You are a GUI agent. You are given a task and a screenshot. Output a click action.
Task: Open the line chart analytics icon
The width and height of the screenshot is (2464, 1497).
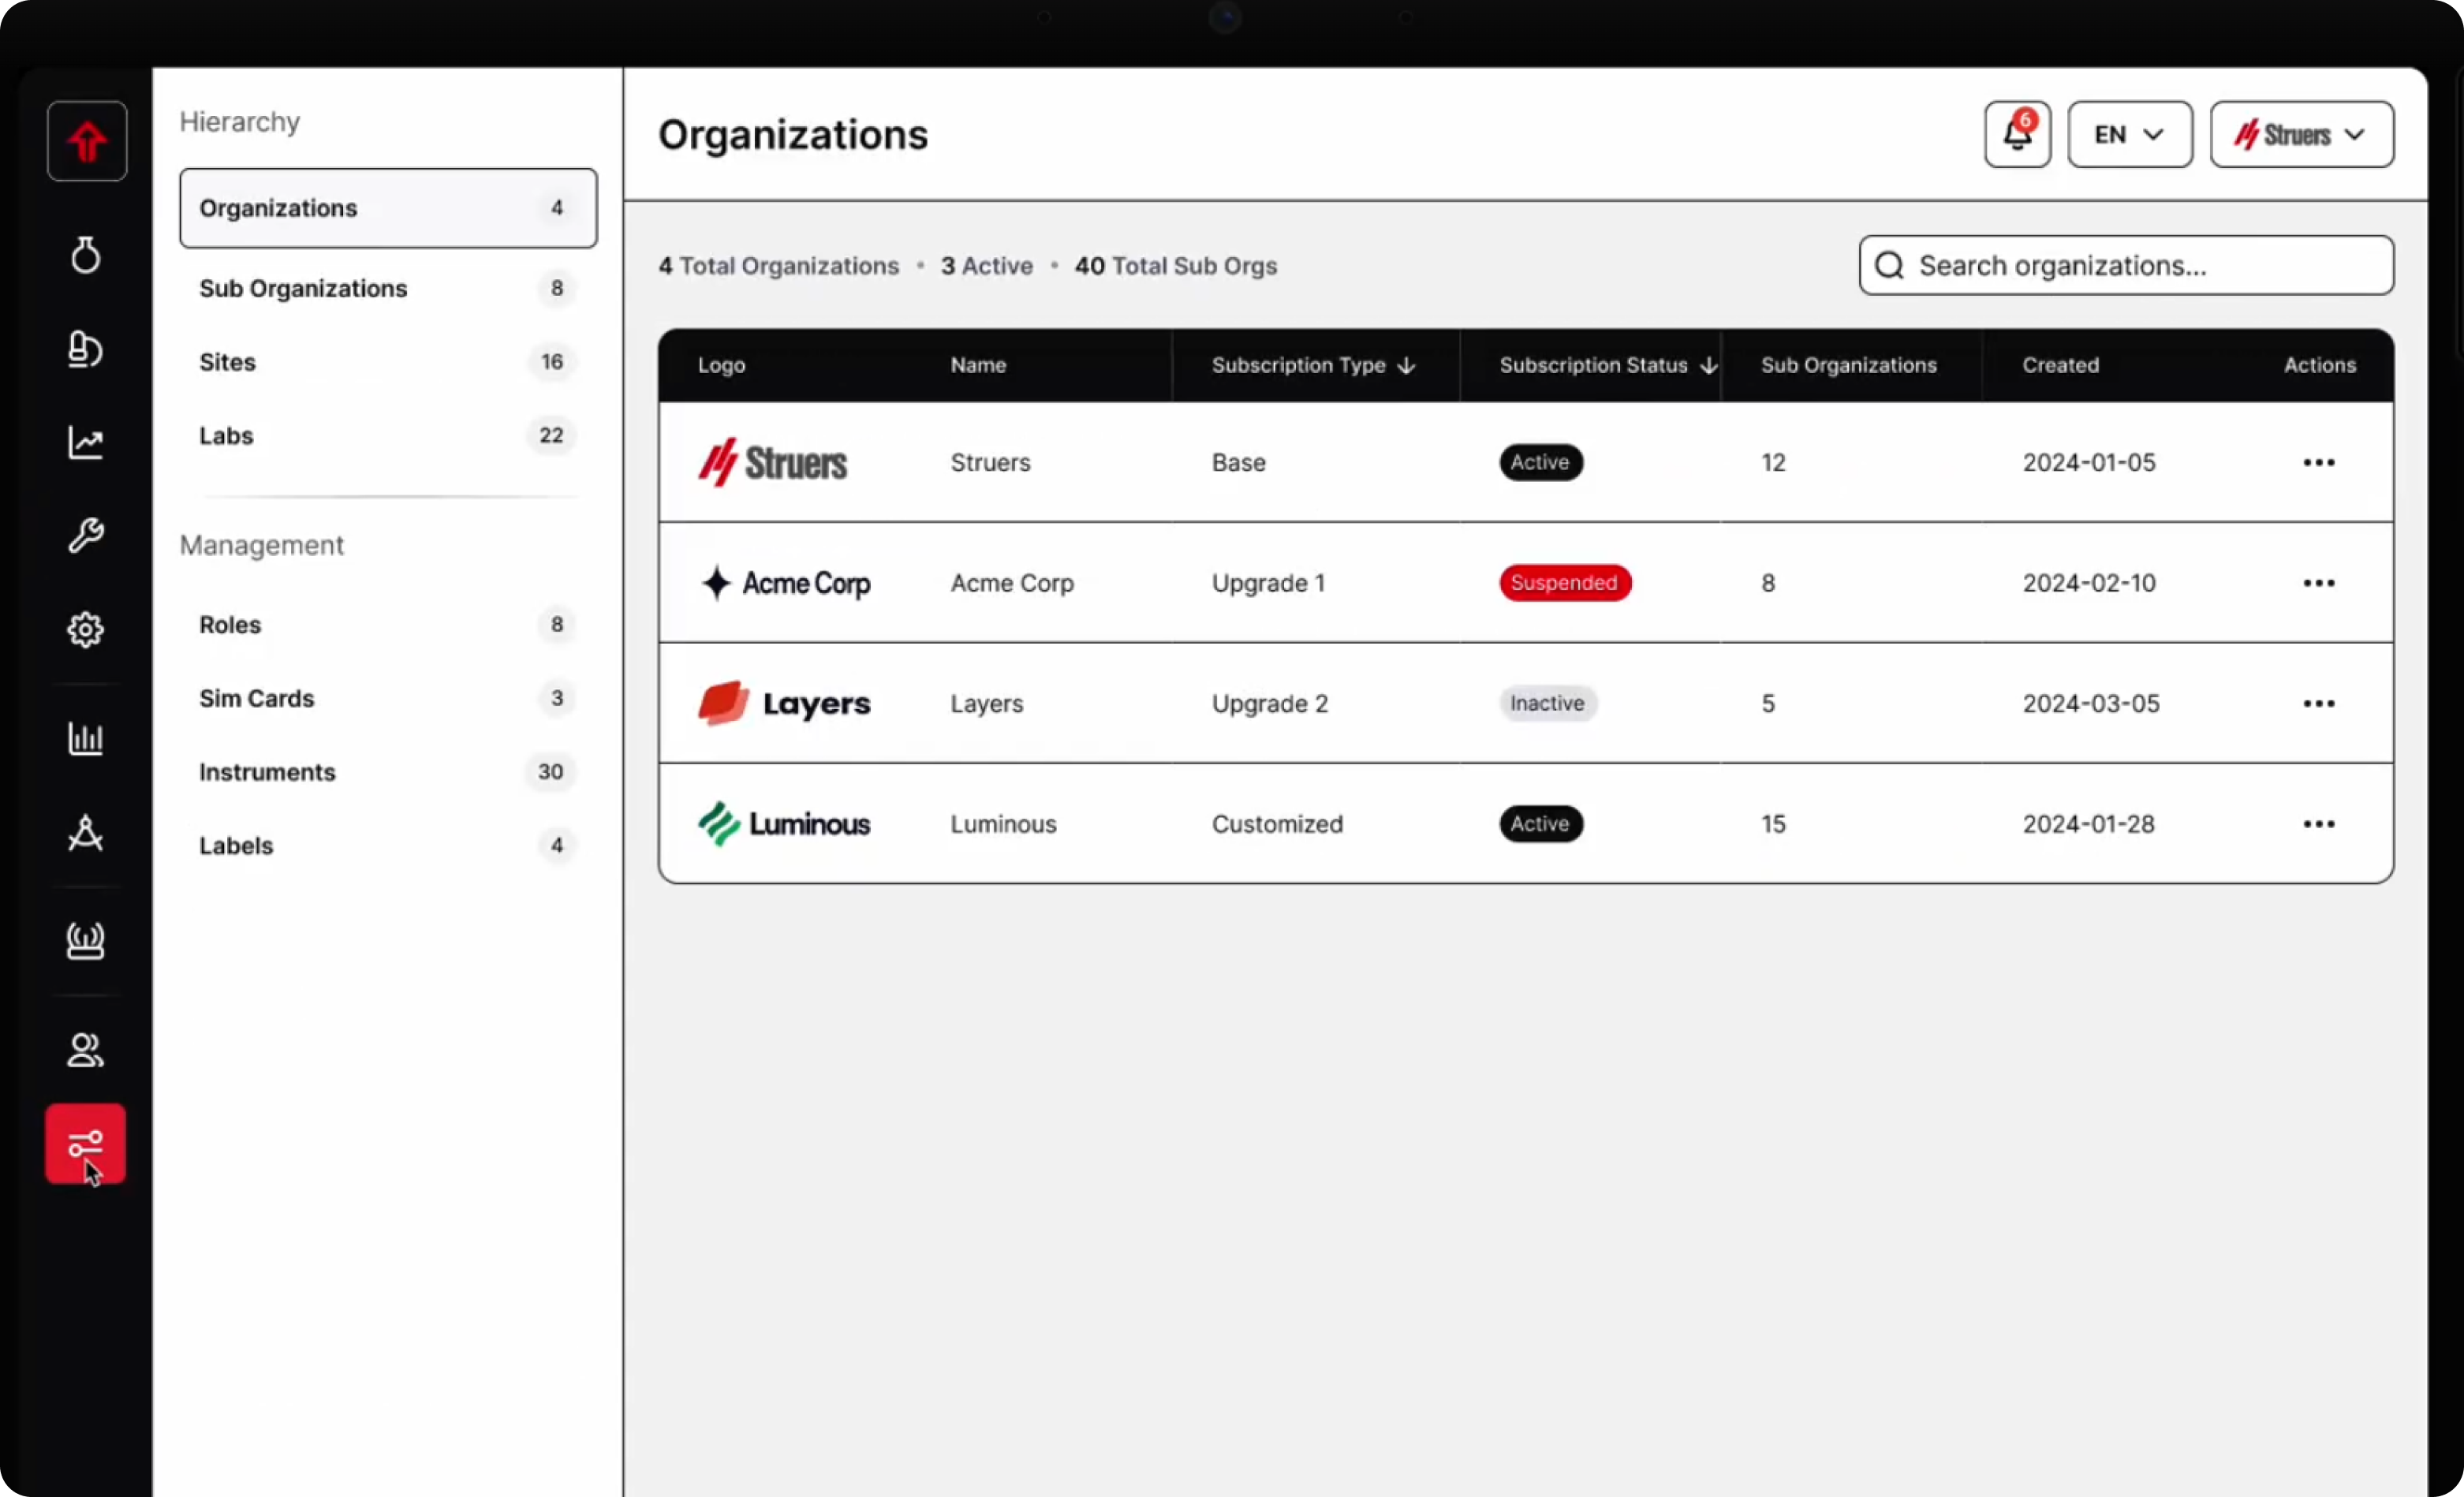point(86,442)
